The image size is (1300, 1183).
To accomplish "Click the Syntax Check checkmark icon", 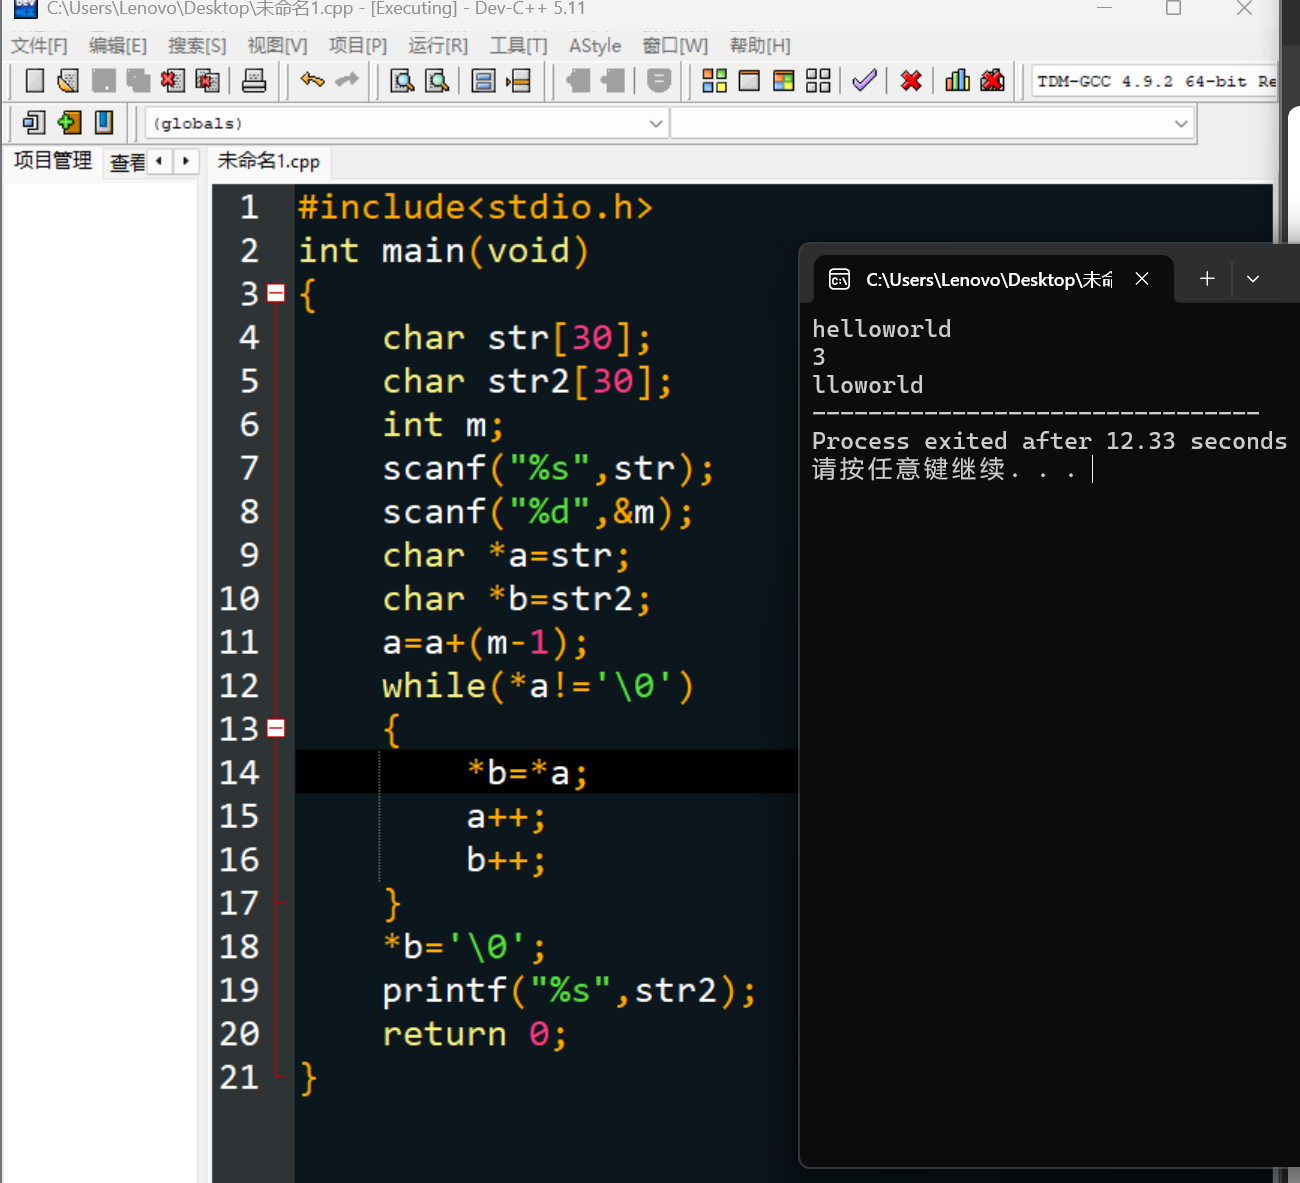I will [x=865, y=81].
